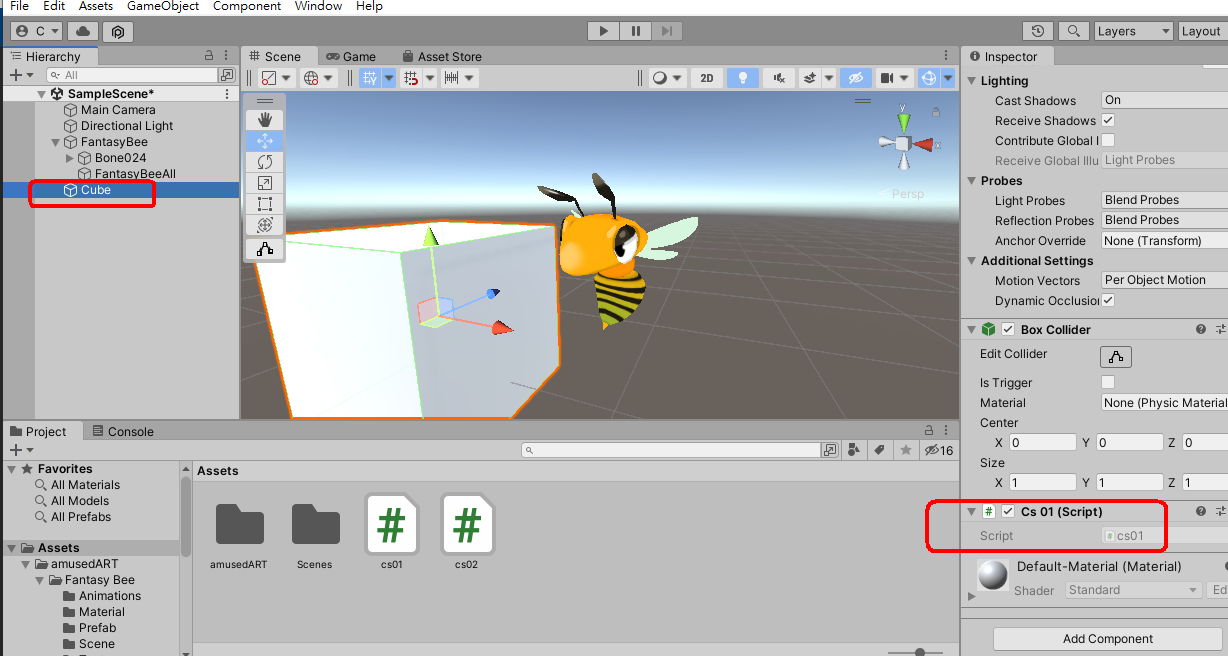The height and width of the screenshot is (656, 1228).
Task: Click the scene orientation gizmo cube
Action: pos(903,143)
